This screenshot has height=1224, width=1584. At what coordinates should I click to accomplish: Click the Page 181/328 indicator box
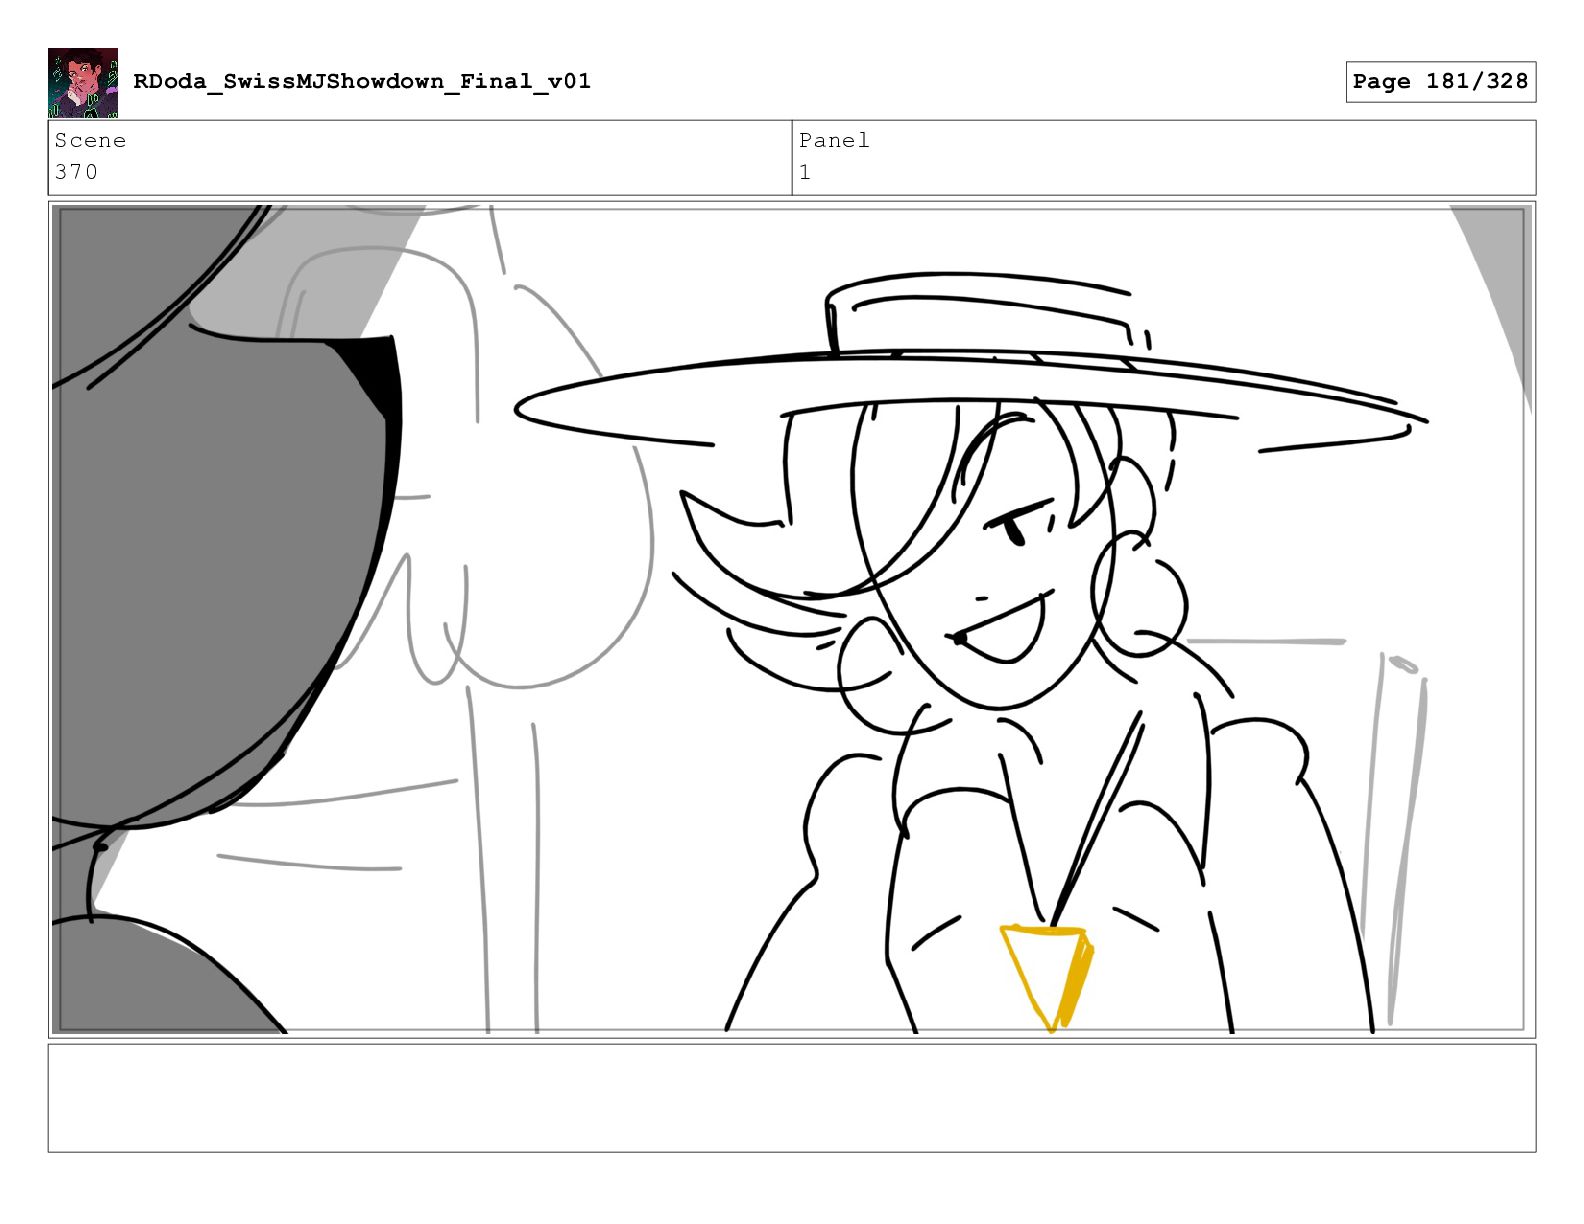point(1440,81)
